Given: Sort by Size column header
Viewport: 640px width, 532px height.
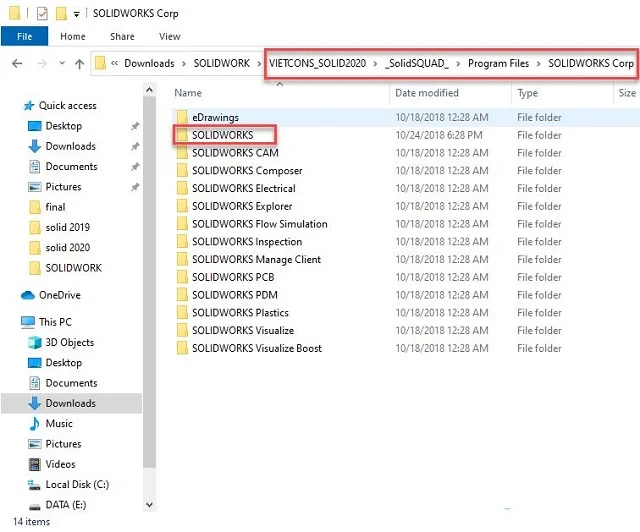Looking at the screenshot, I should pos(627,93).
